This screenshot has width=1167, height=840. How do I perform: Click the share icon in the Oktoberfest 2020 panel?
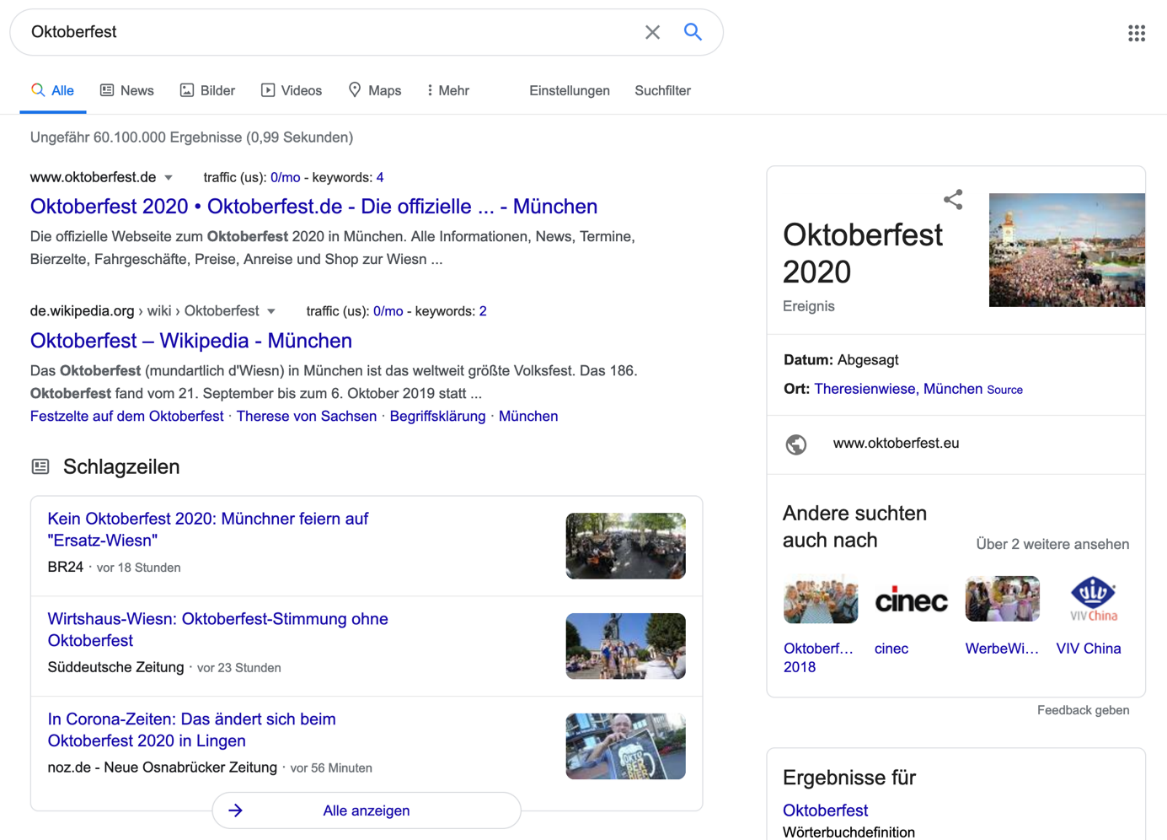[x=953, y=199]
